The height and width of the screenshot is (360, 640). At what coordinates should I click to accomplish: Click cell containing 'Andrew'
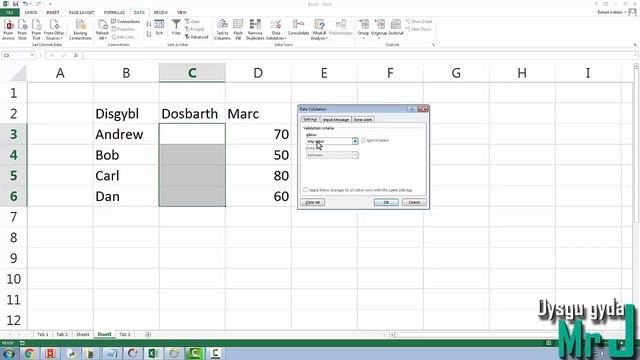126,134
